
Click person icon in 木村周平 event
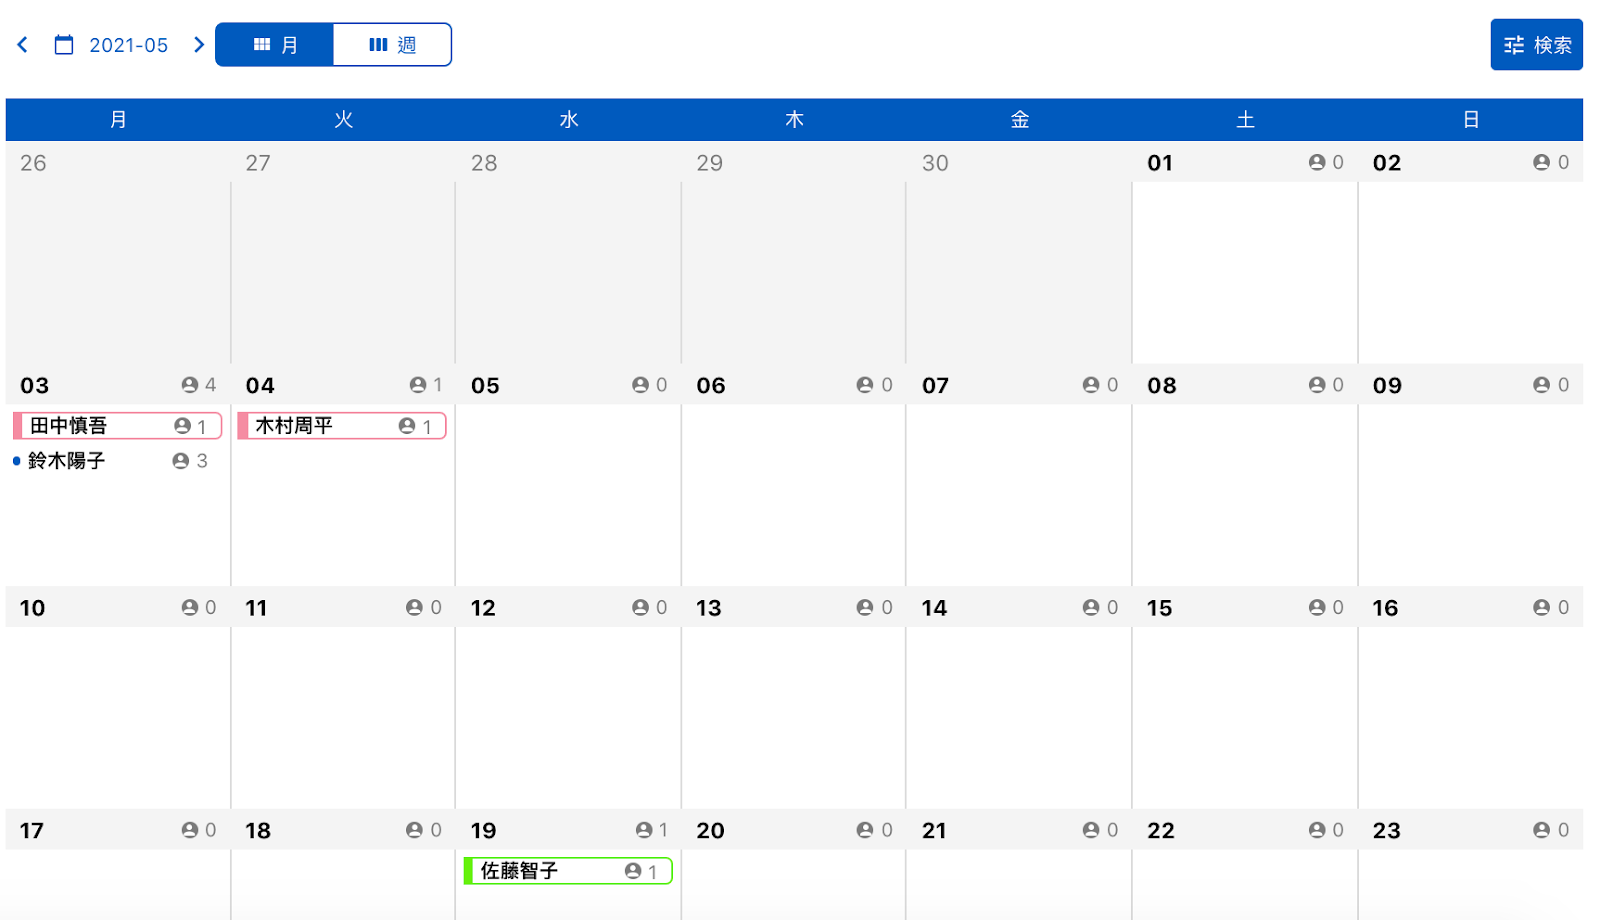coord(407,426)
